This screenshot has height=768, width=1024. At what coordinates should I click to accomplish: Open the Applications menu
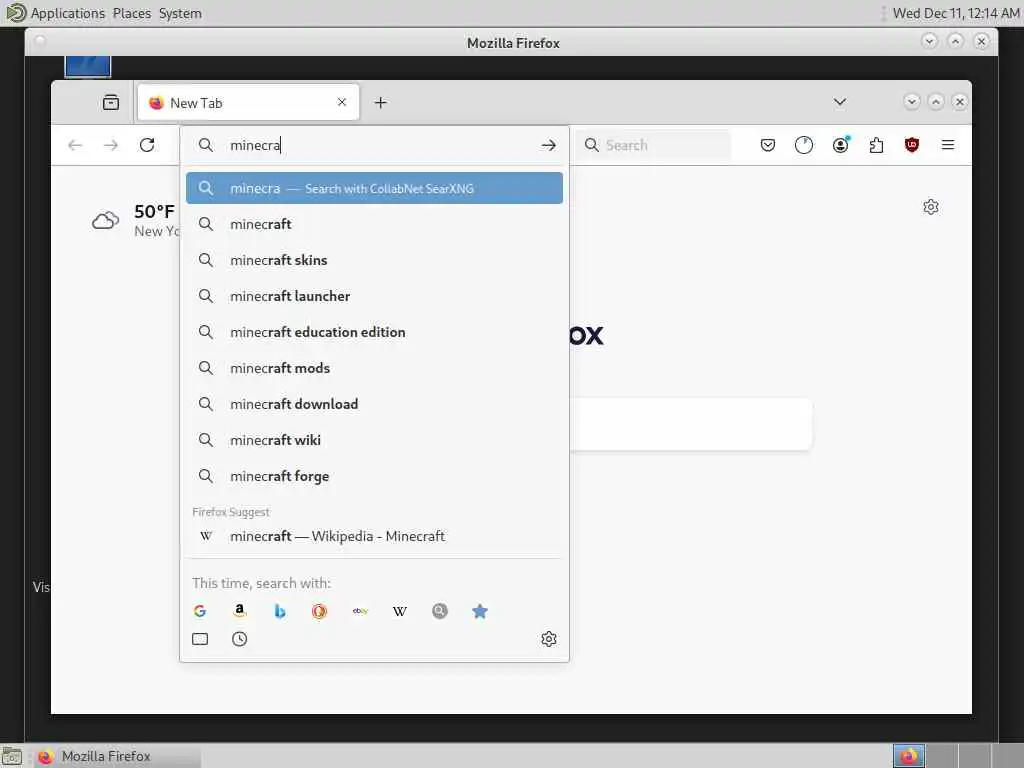[x=67, y=13]
